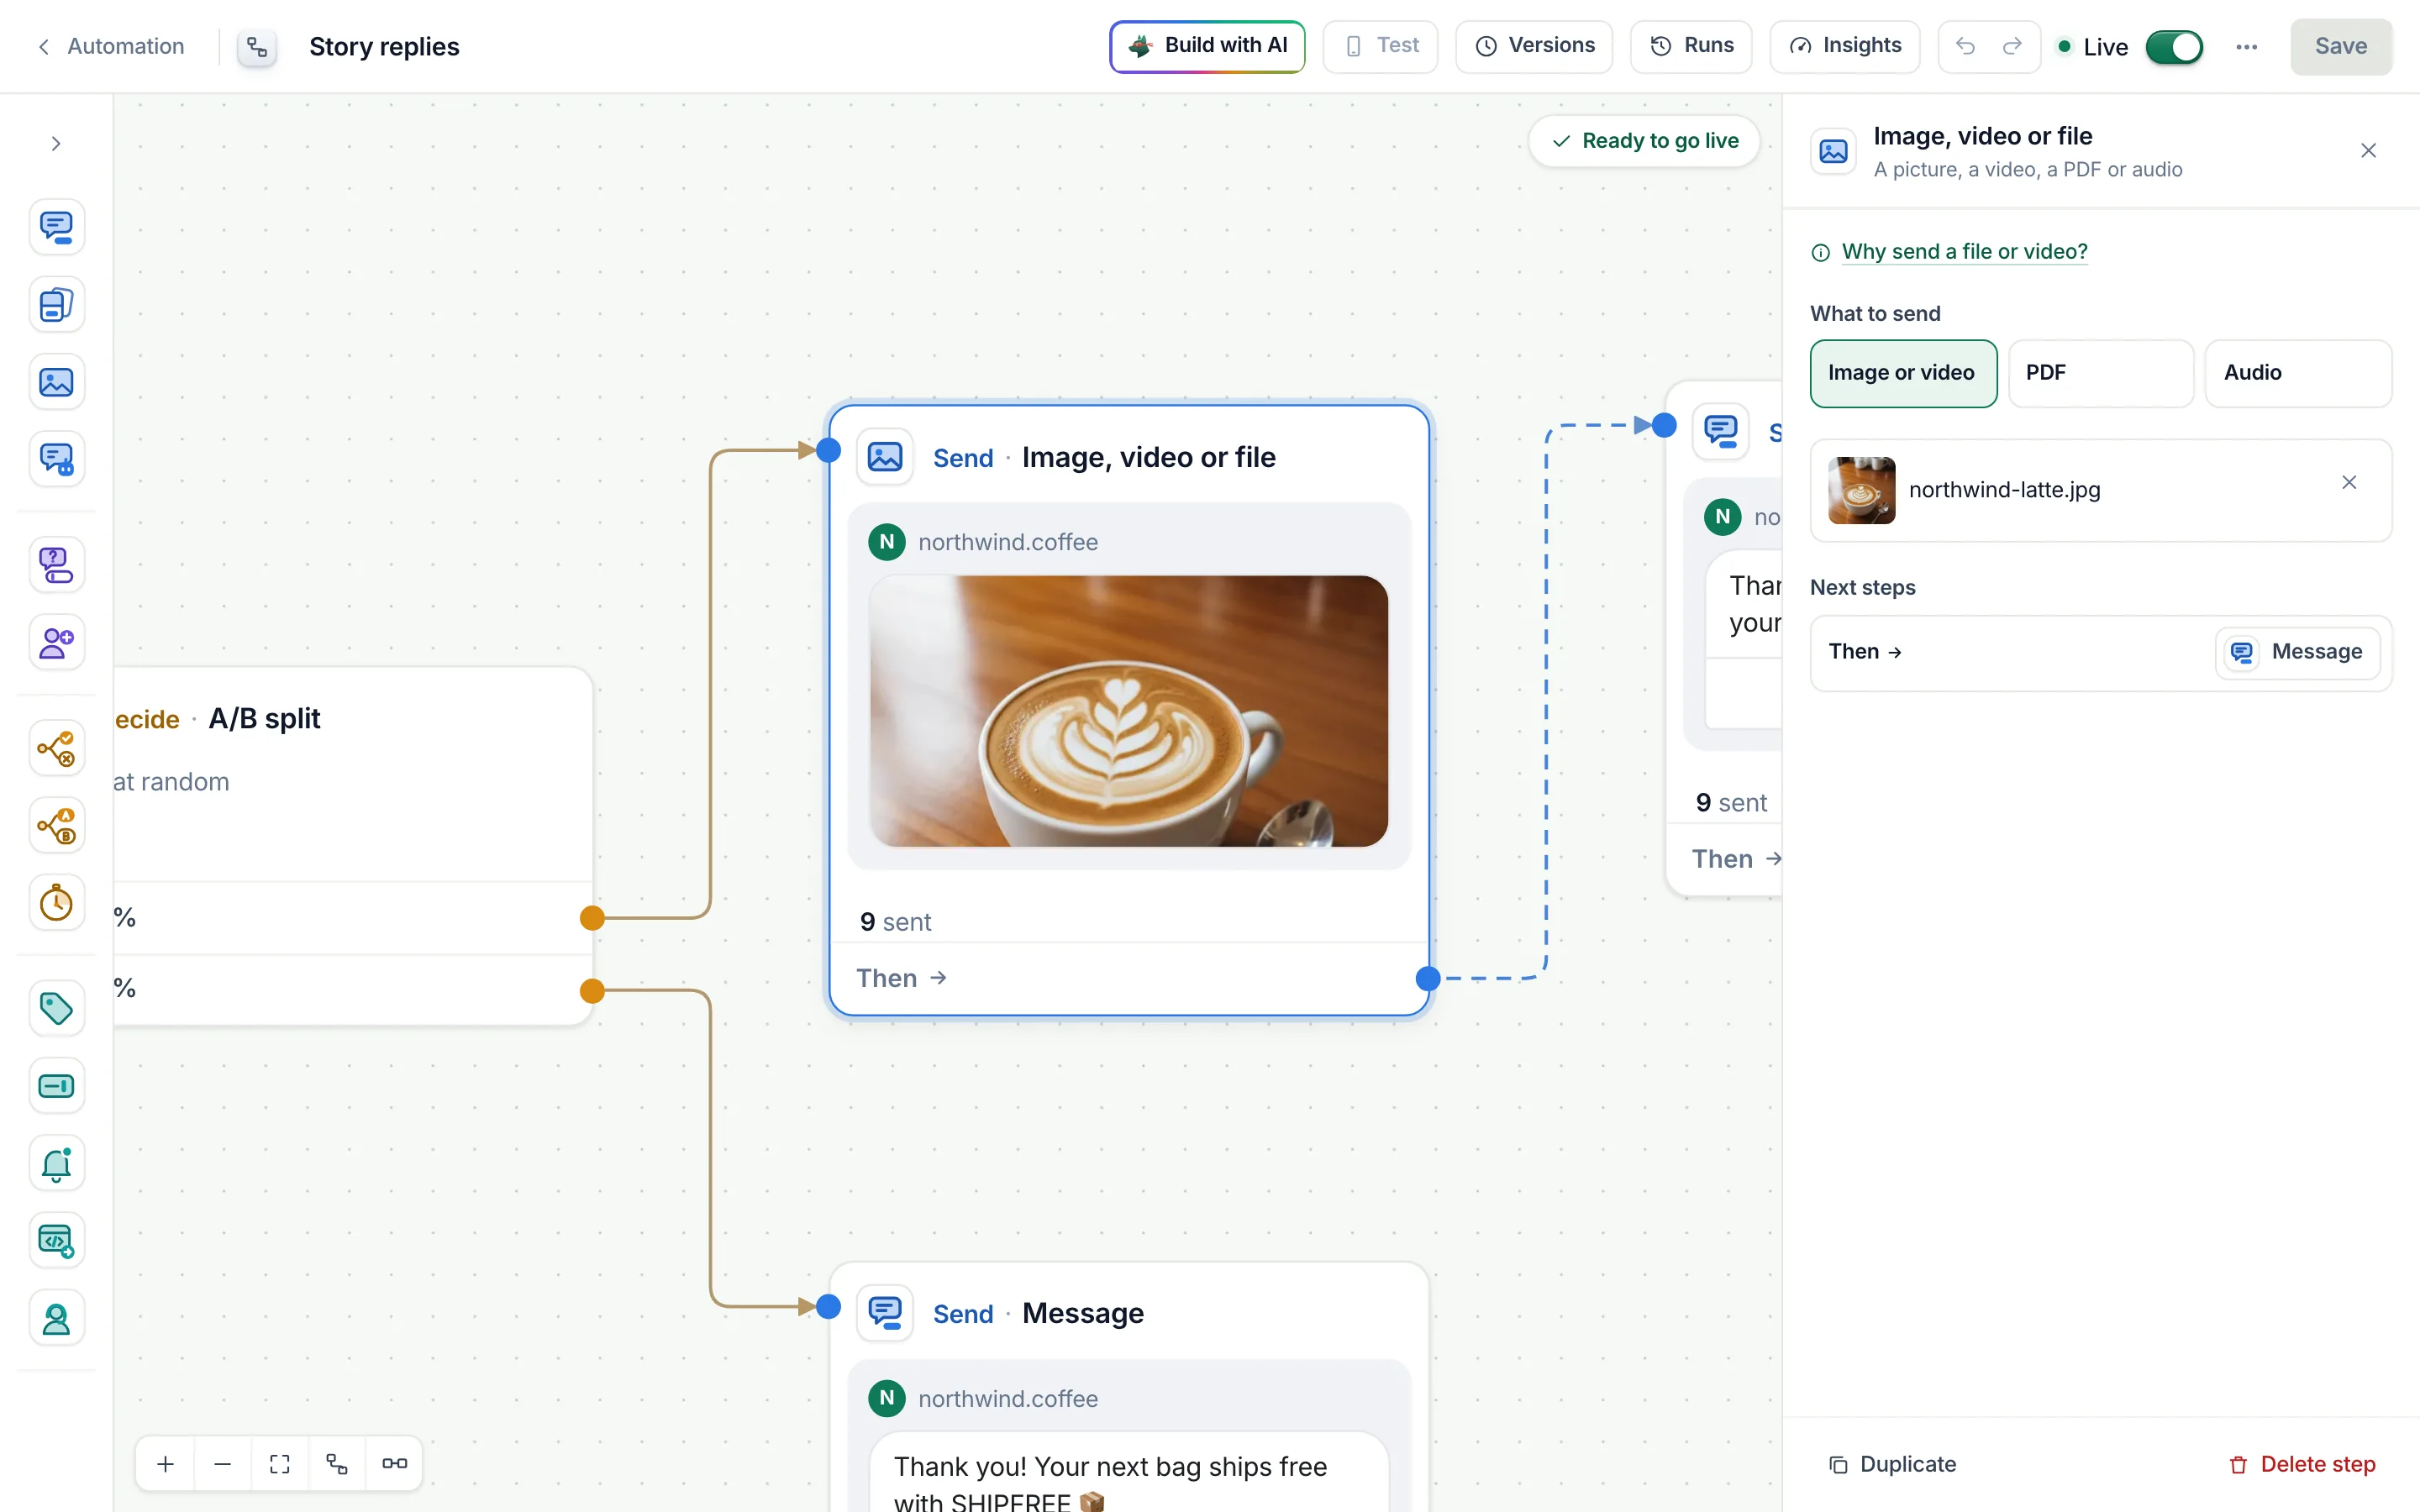The image size is (2420, 1512).
Task: Add a wait timer step icon
Action: [56, 903]
